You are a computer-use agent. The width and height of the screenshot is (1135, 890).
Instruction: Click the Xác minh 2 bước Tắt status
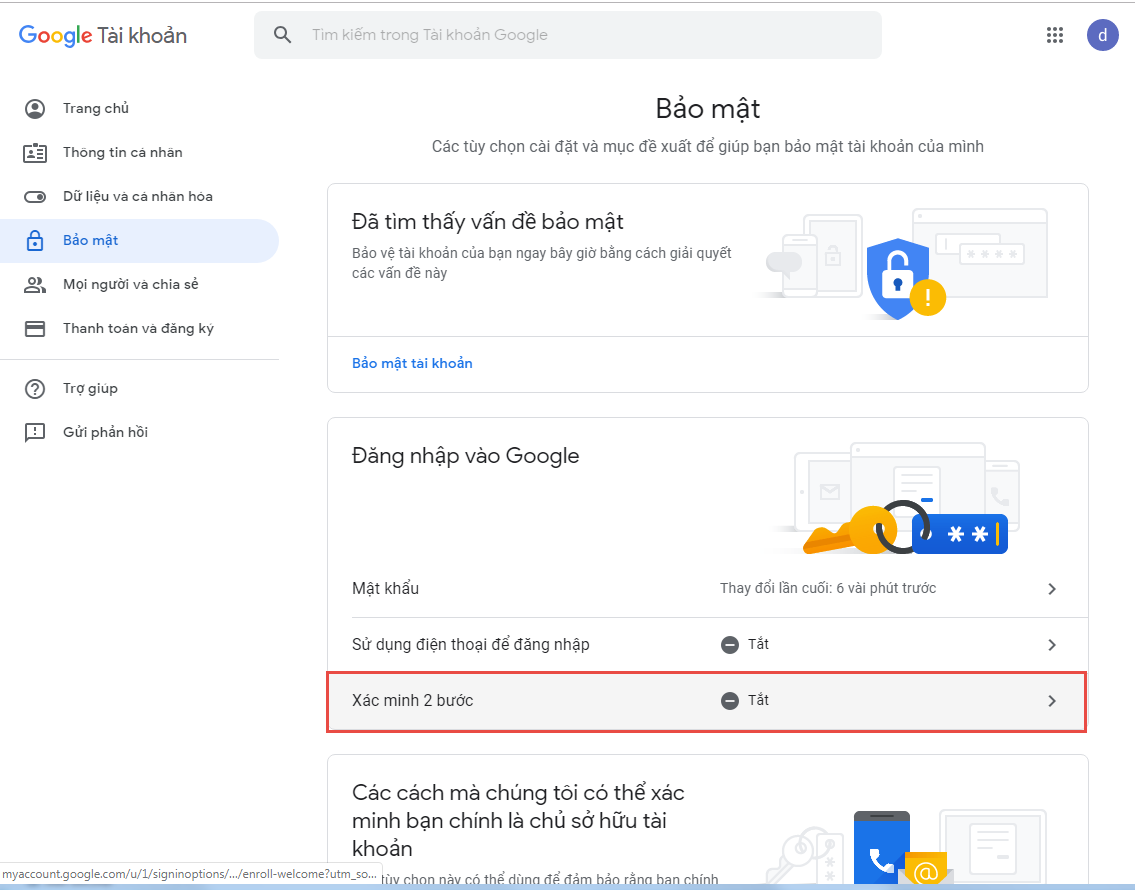(x=746, y=701)
